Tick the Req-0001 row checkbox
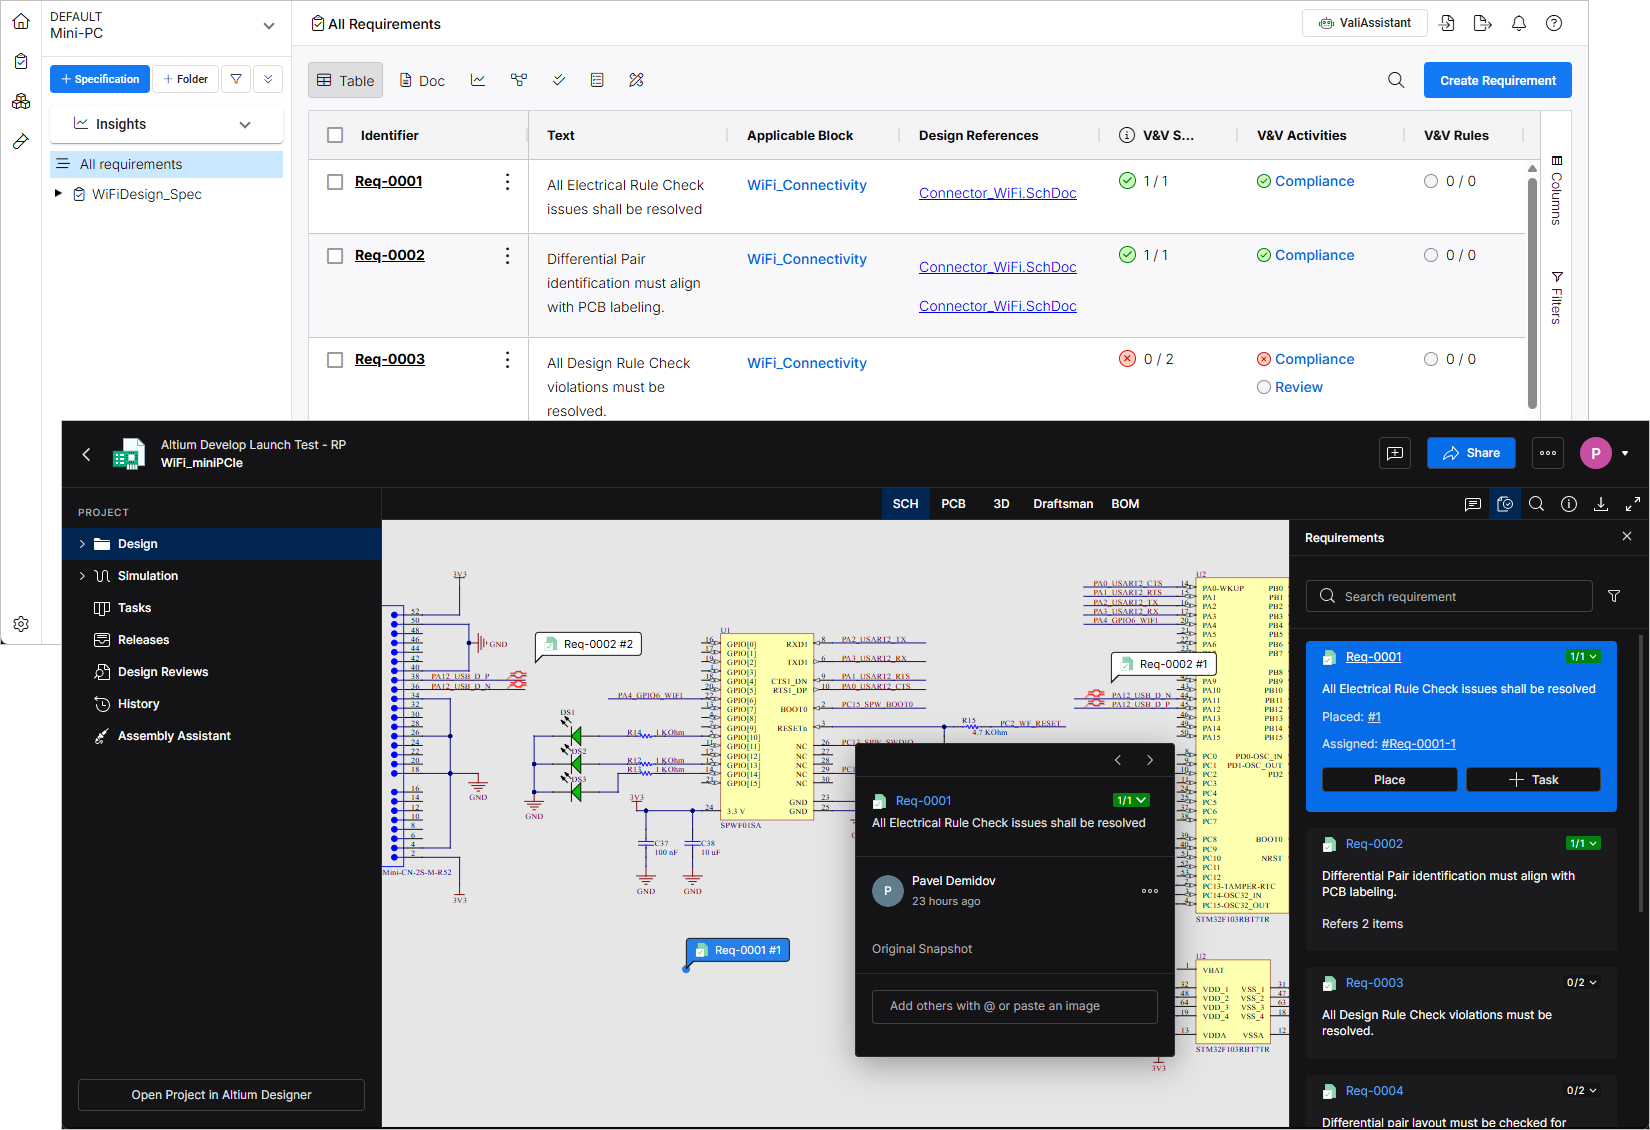 [335, 182]
